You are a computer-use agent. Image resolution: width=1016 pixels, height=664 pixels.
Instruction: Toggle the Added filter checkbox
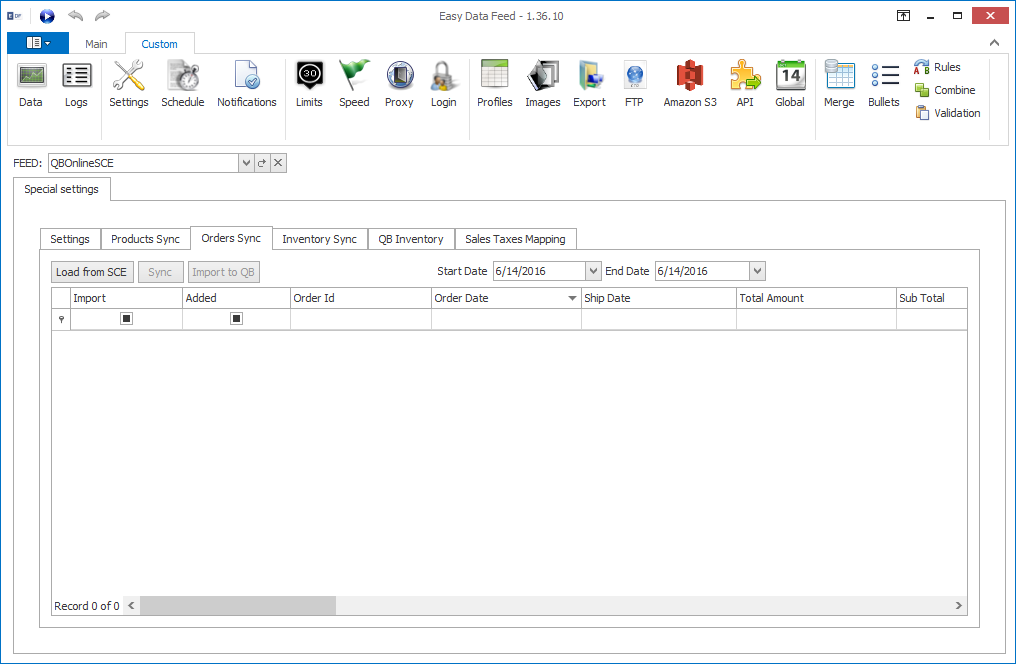pos(237,318)
